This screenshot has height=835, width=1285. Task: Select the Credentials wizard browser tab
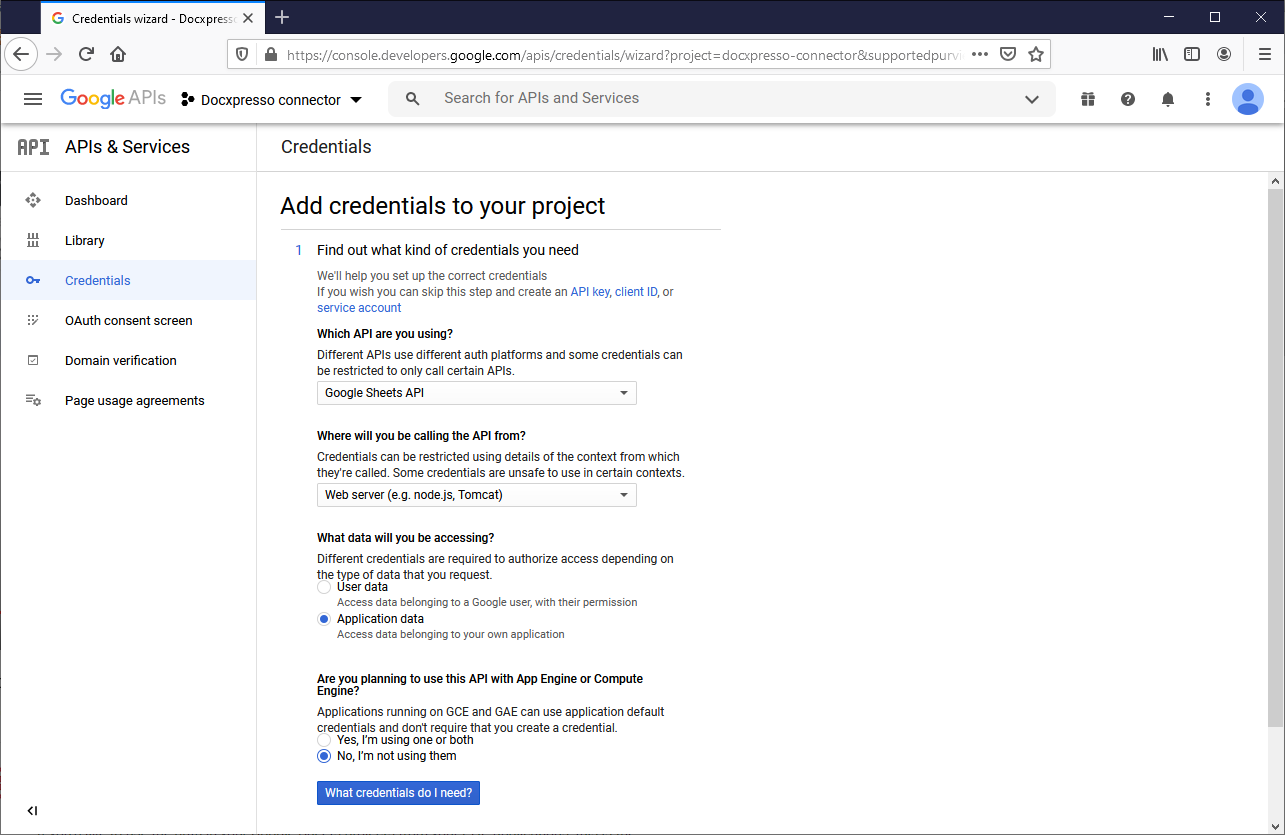click(152, 18)
